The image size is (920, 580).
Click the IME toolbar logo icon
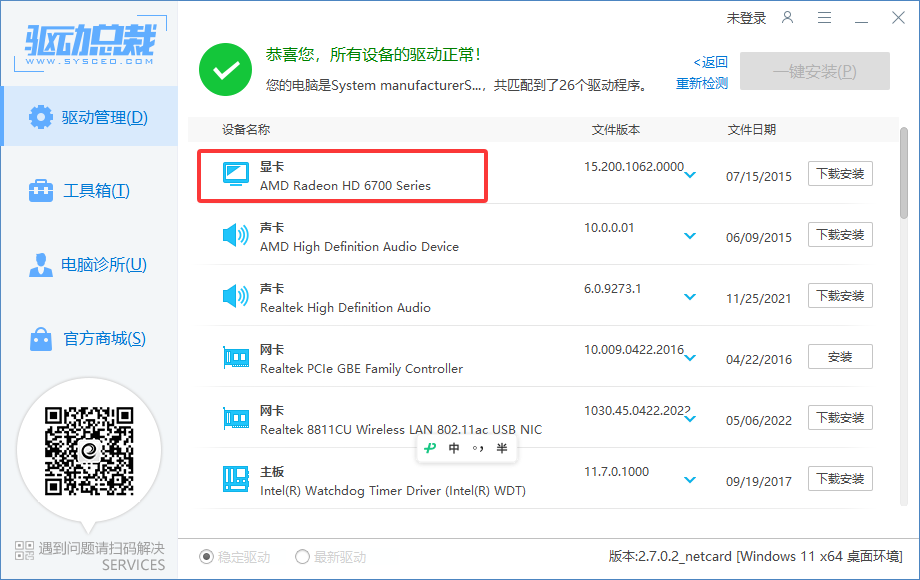[430, 448]
